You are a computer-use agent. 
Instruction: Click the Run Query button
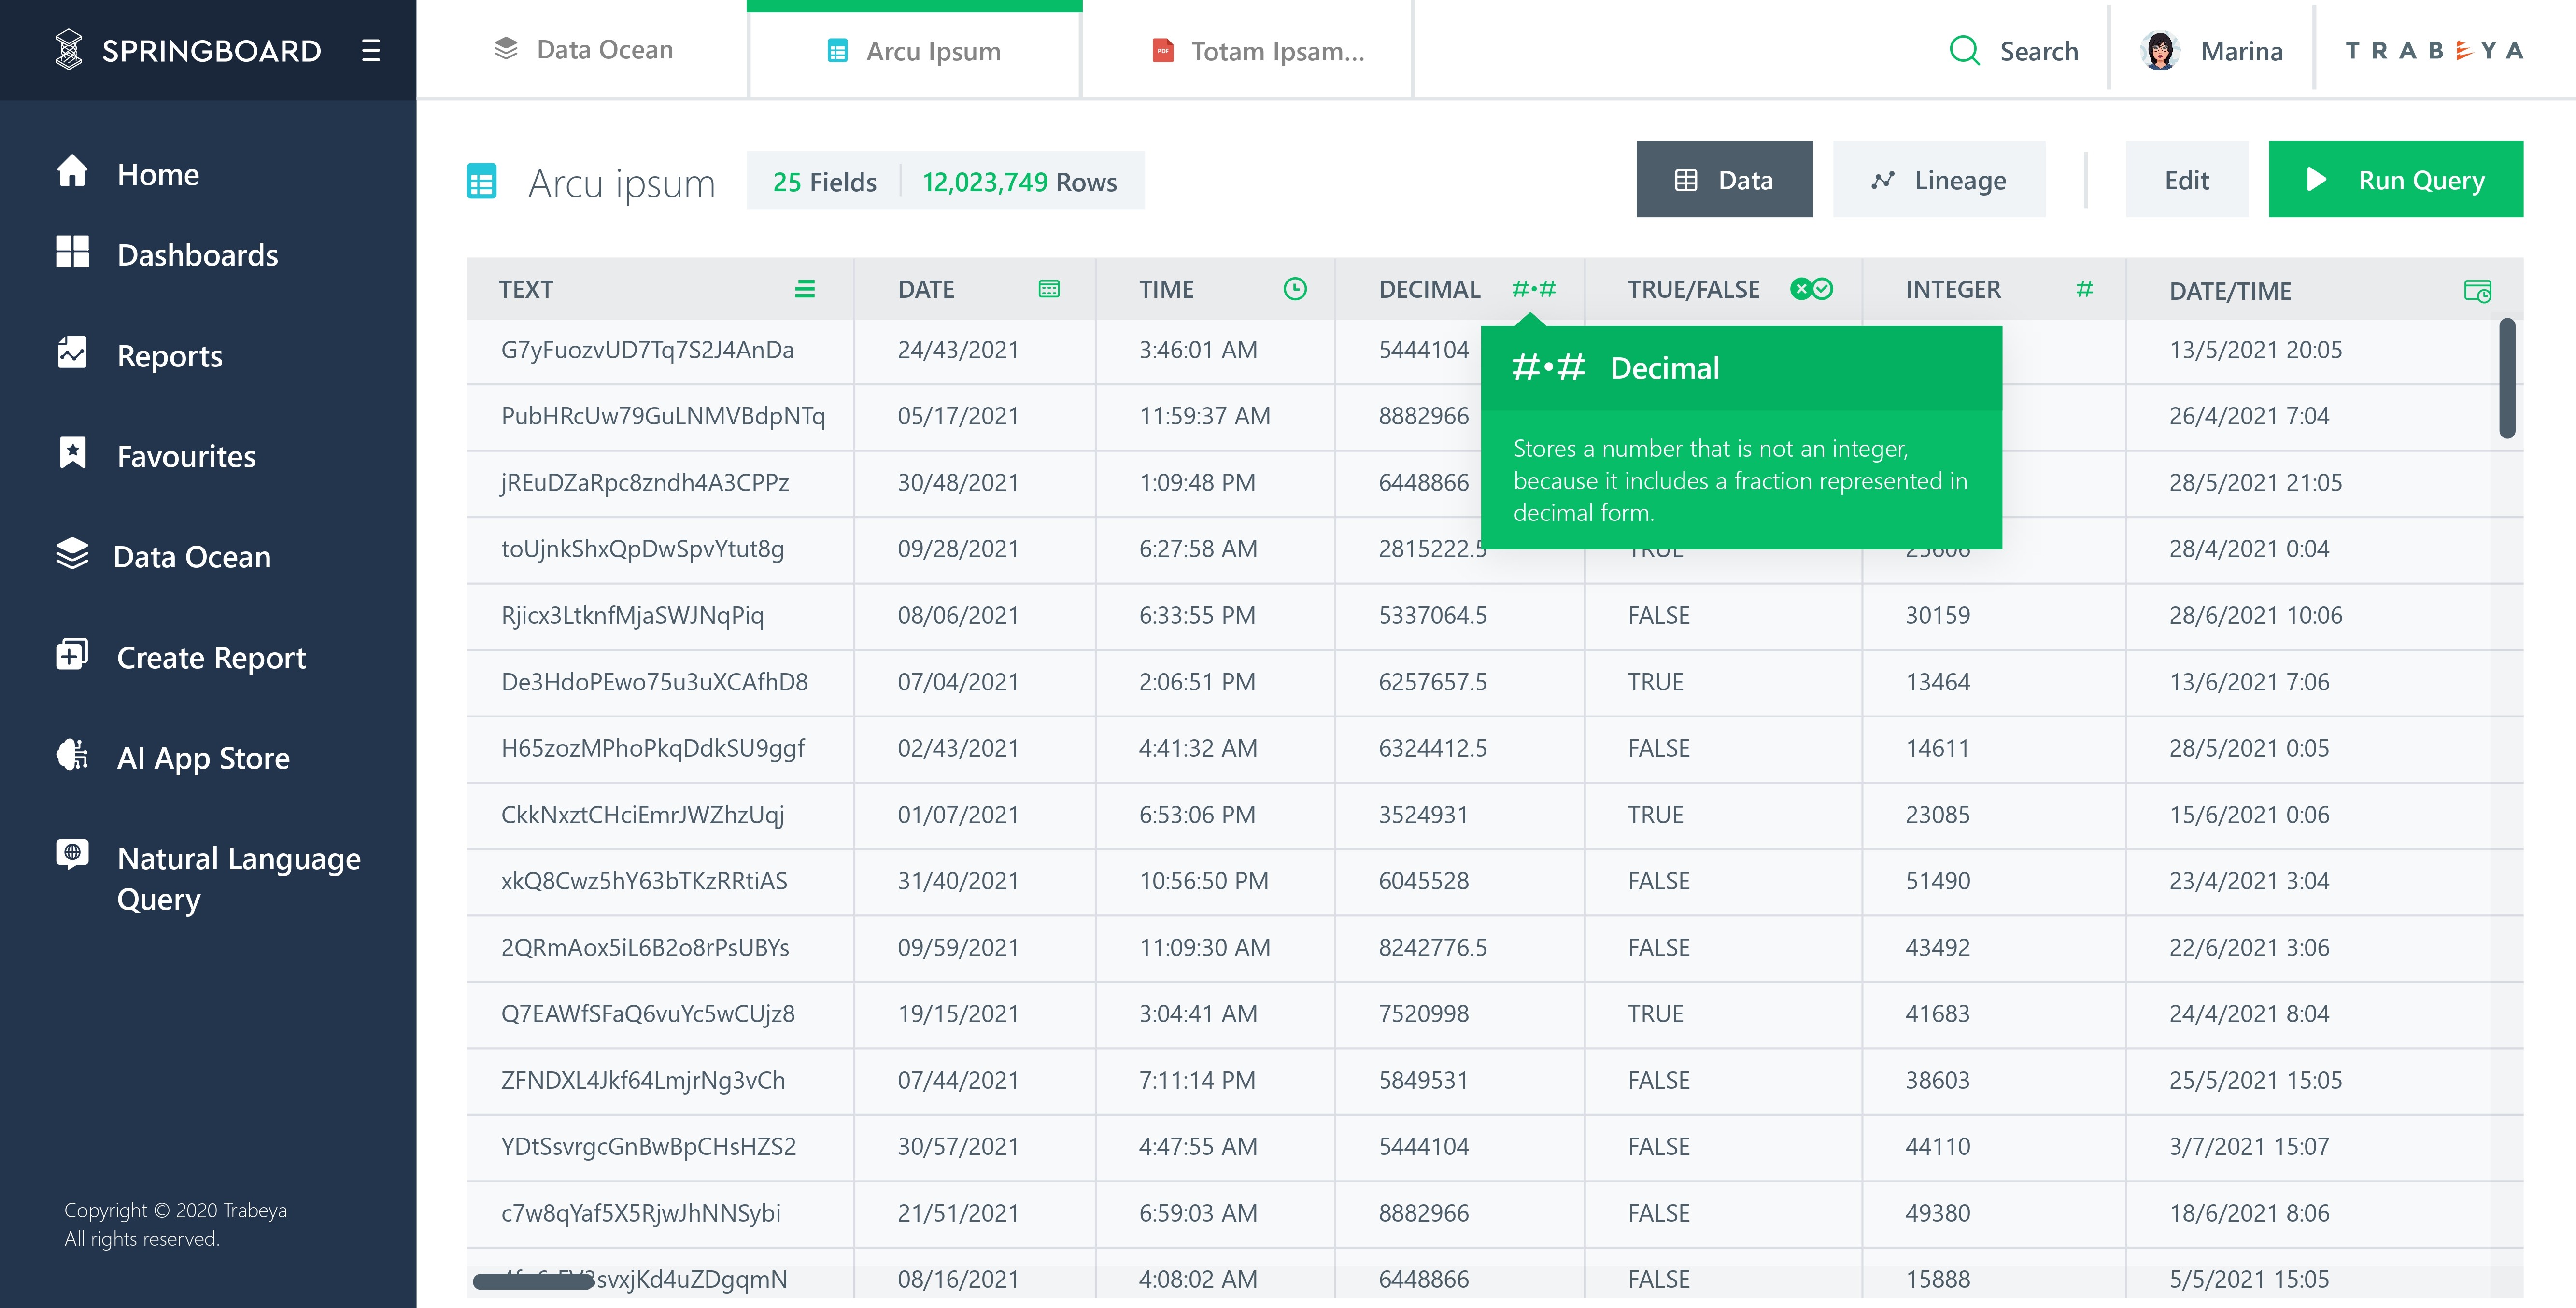[2396, 179]
